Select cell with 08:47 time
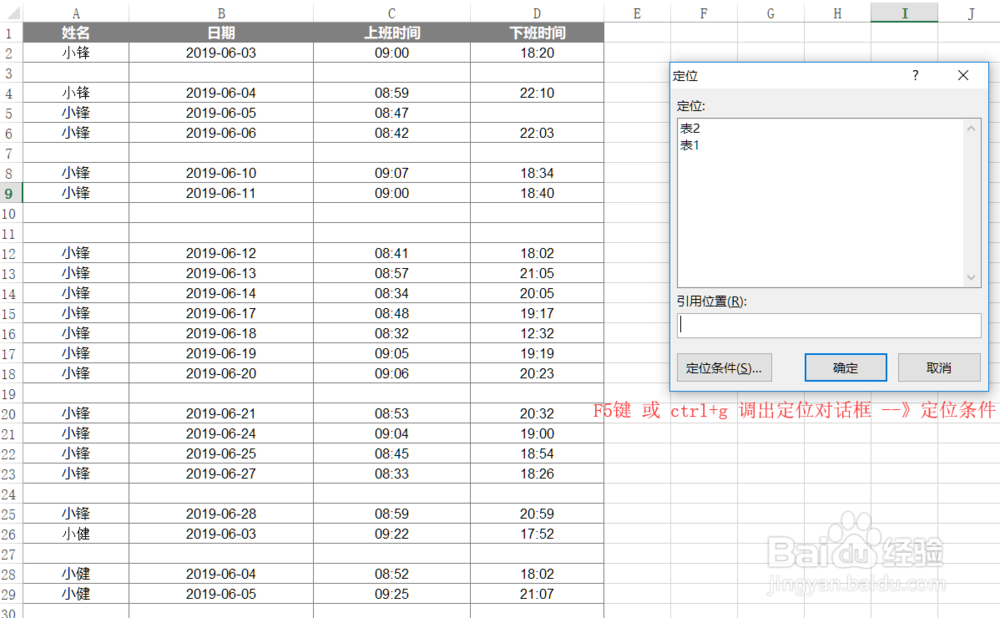Image resolution: width=1000 pixels, height=618 pixels. [x=392, y=113]
